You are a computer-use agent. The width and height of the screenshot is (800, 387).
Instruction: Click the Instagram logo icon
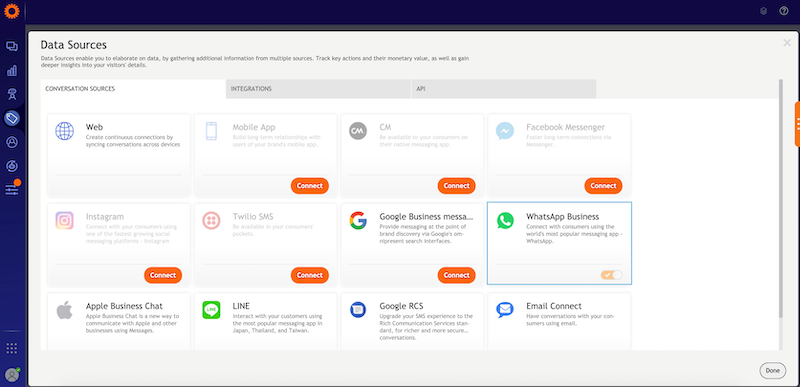coord(65,221)
